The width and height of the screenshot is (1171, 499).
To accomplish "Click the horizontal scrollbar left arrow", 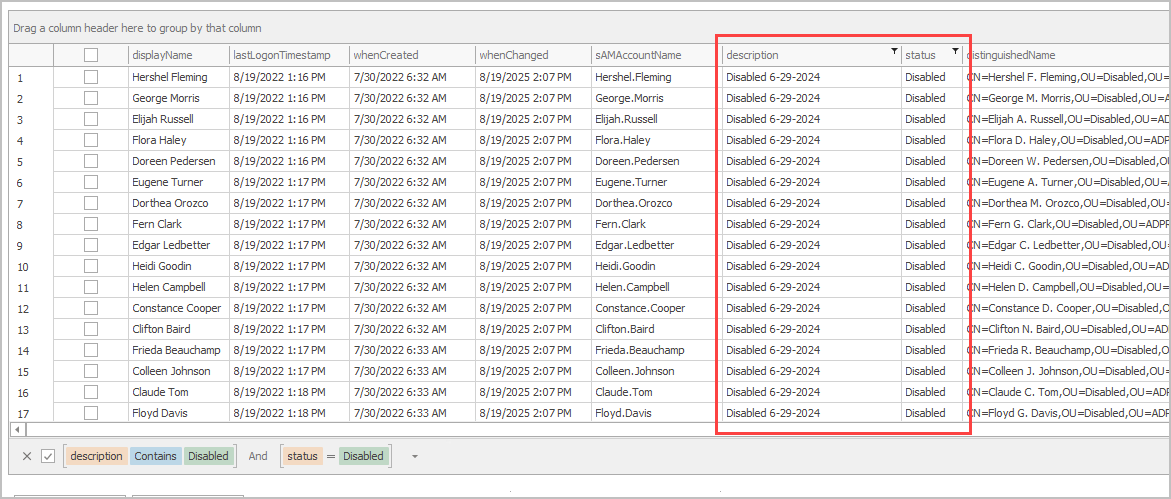I will point(17,429).
